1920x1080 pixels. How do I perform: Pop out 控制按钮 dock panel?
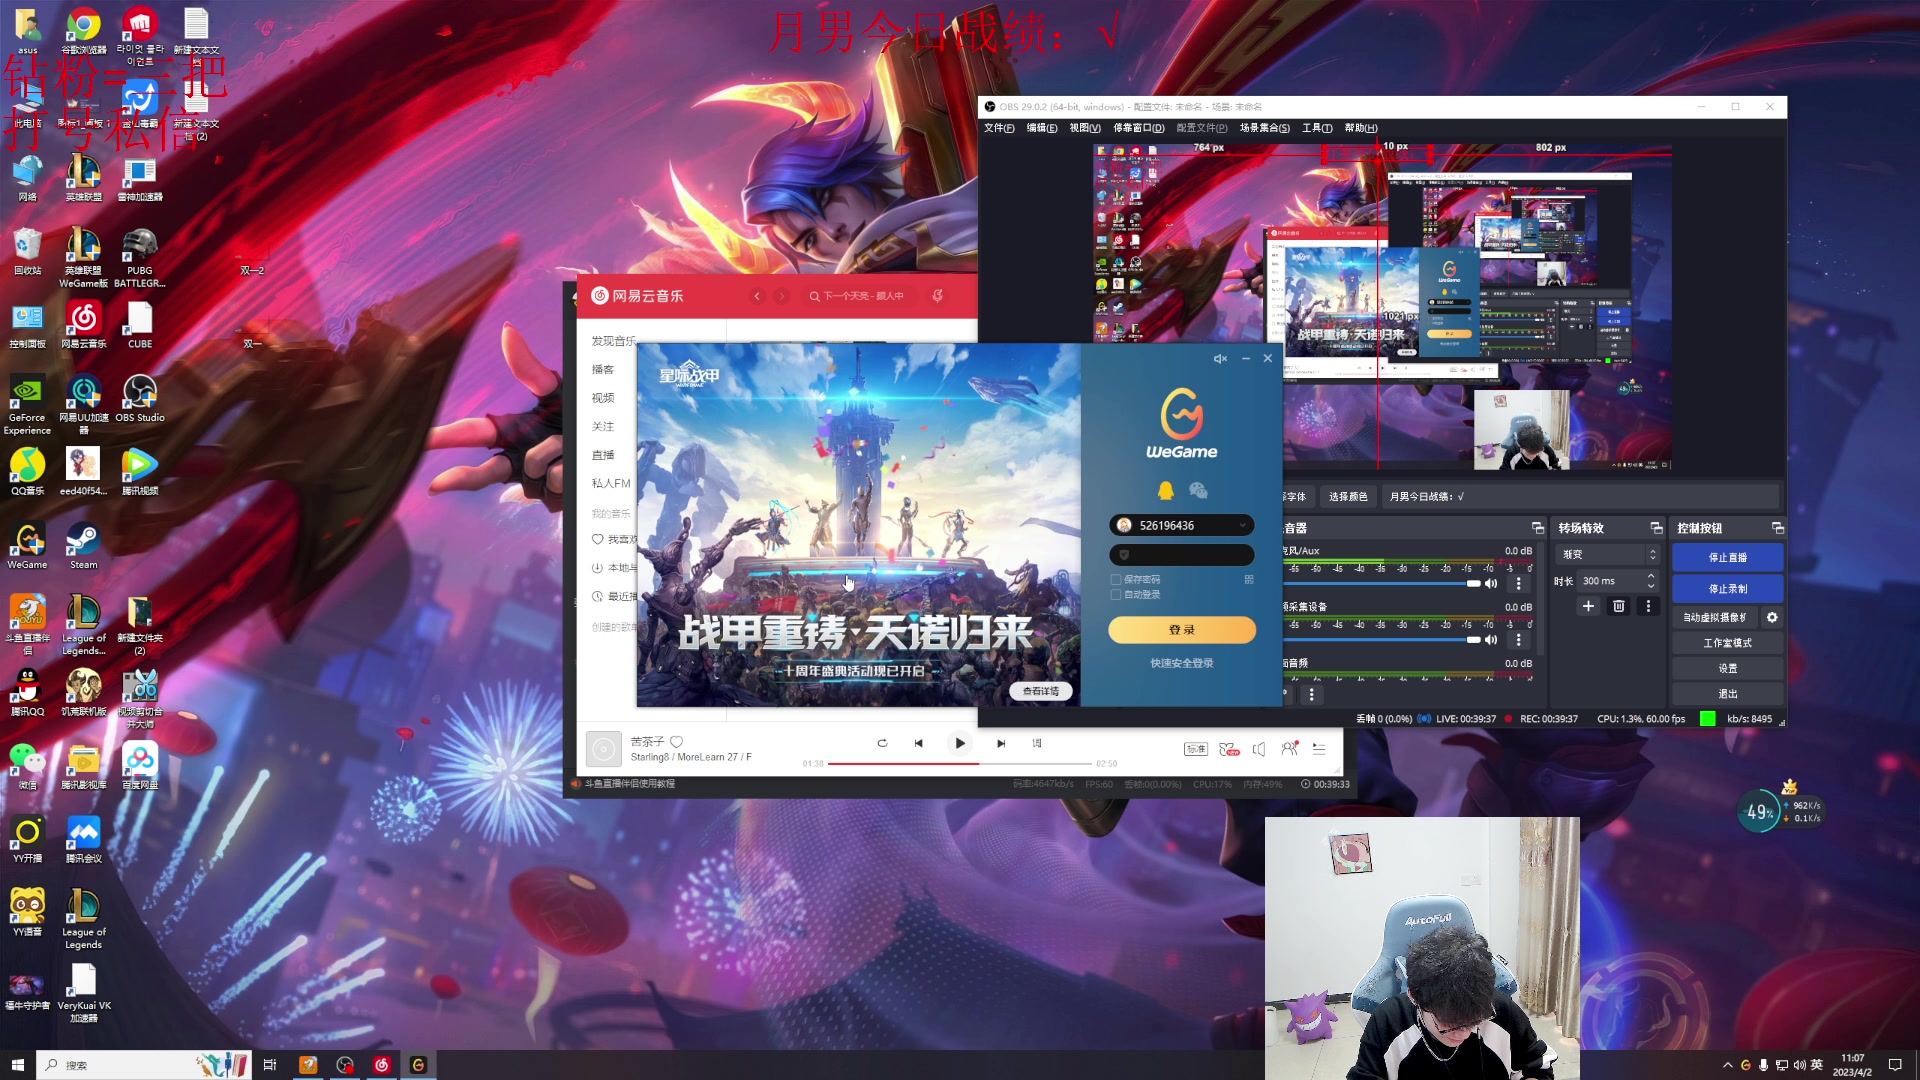coord(1777,528)
